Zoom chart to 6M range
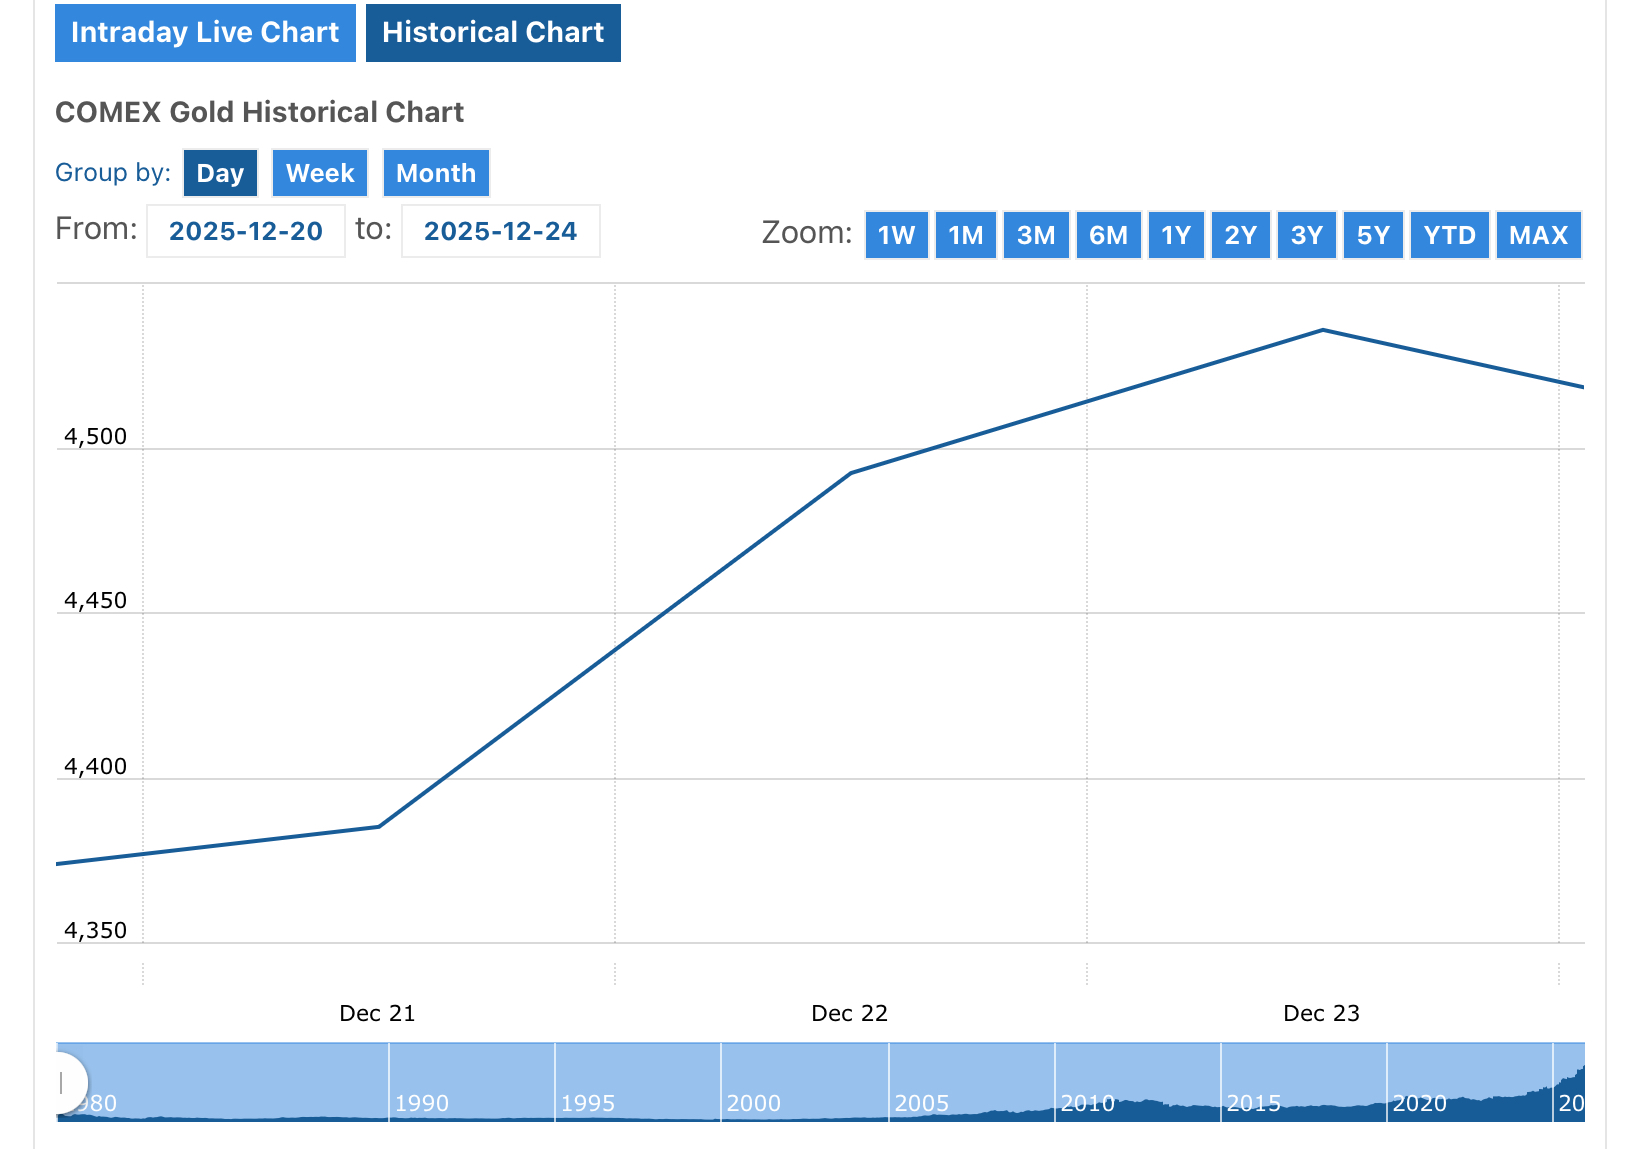This screenshot has width=1640, height=1149. (x=1108, y=235)
